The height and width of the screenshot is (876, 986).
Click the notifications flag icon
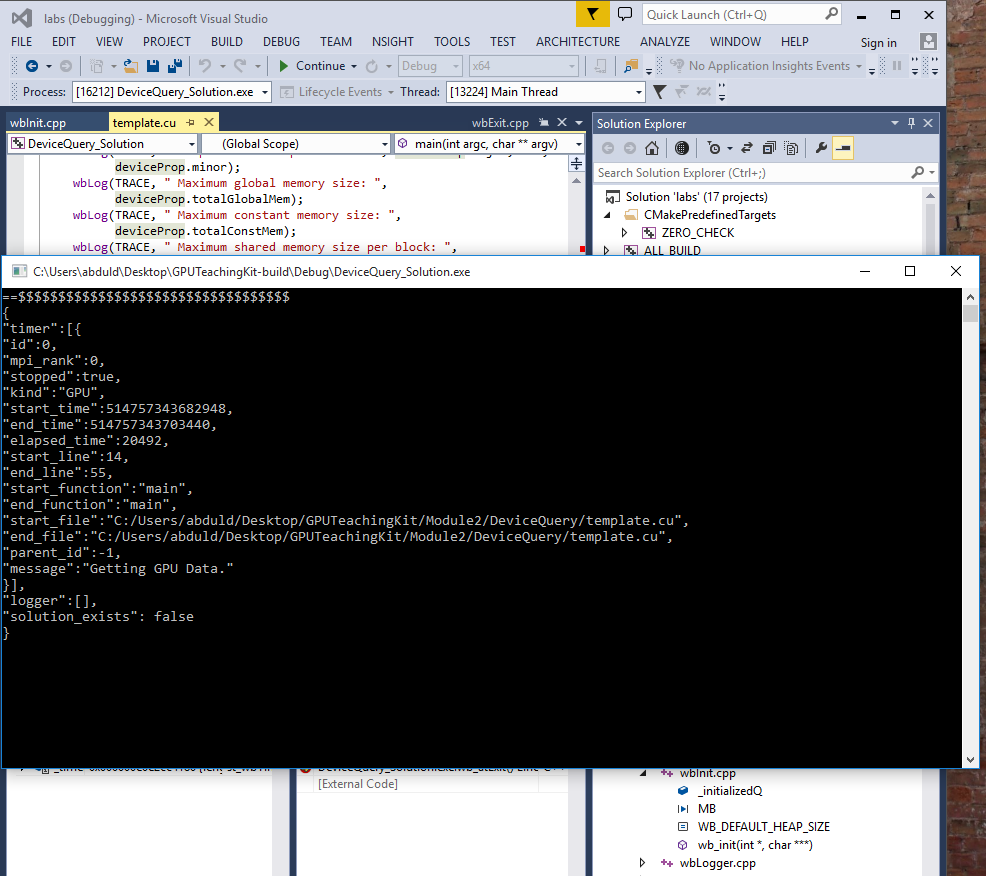coord(592,14)
